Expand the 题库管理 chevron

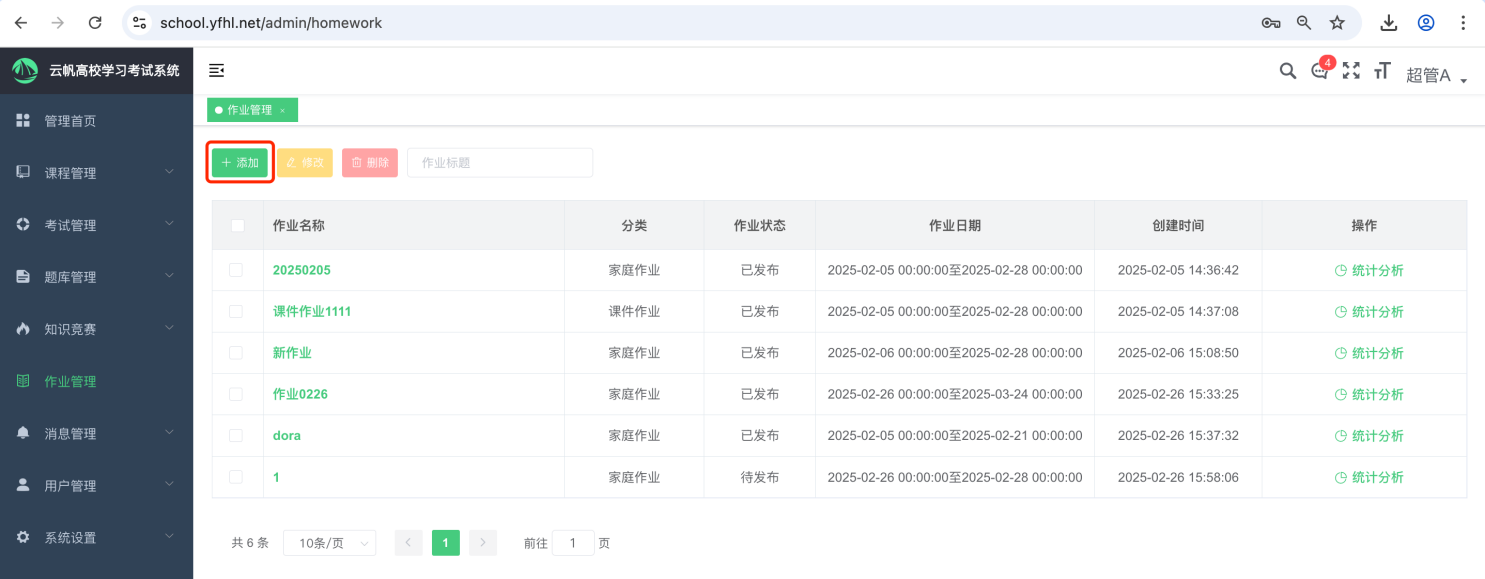[x=169, y=275]
